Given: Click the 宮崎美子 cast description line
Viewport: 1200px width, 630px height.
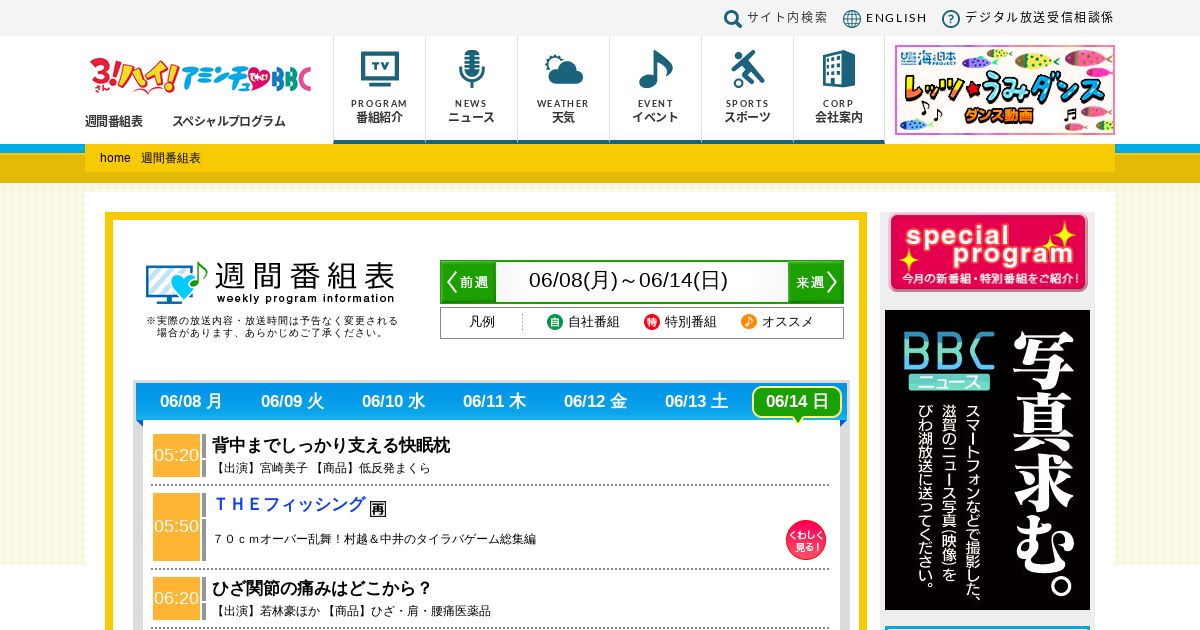Looking at the screenshot, I should pyautogui.click(x=321, y=468).
